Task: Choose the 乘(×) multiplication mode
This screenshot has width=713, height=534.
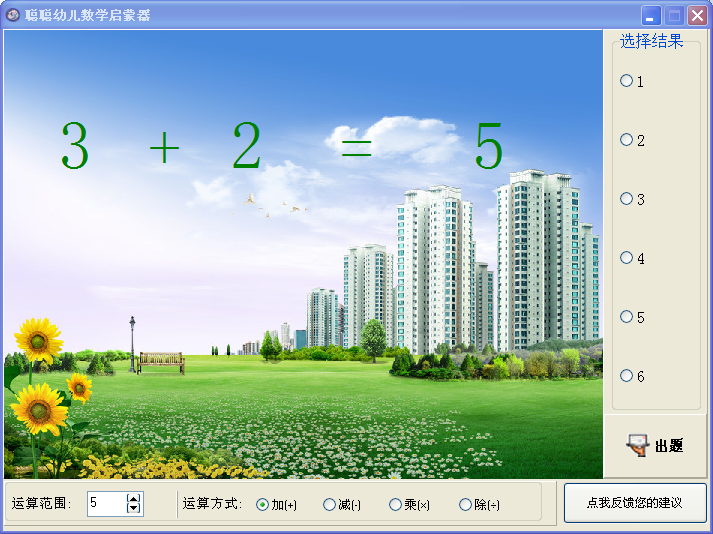Action: tap(409, 504)
